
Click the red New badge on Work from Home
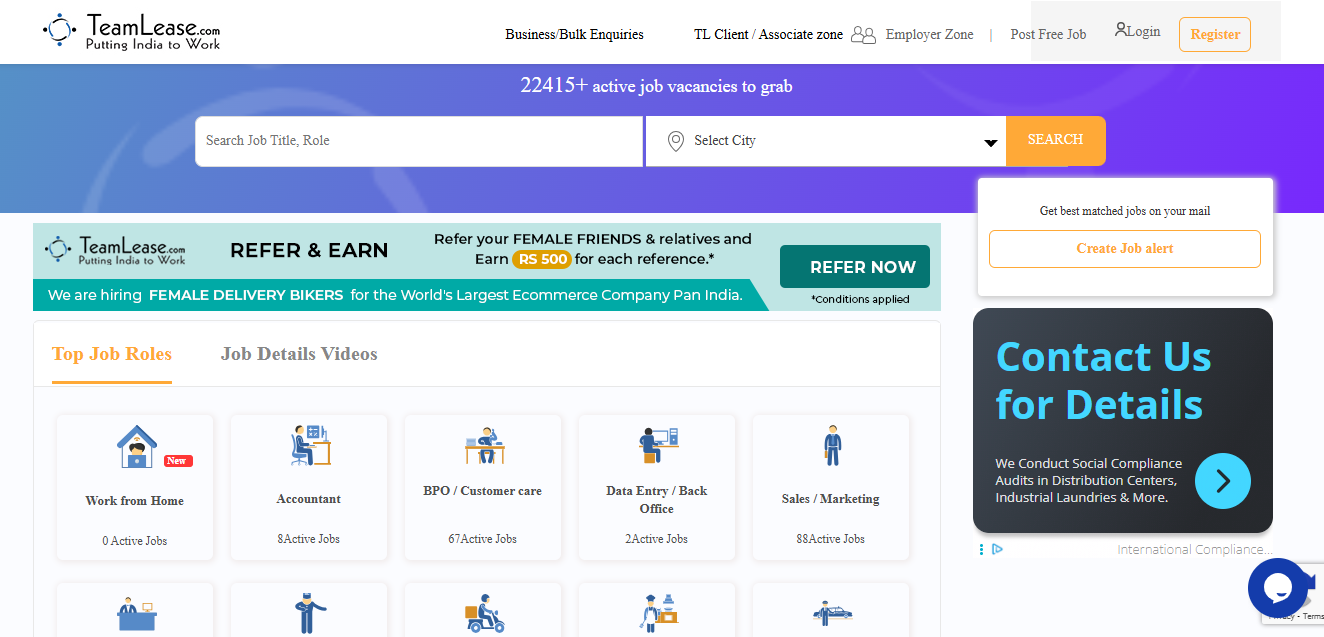177,461
